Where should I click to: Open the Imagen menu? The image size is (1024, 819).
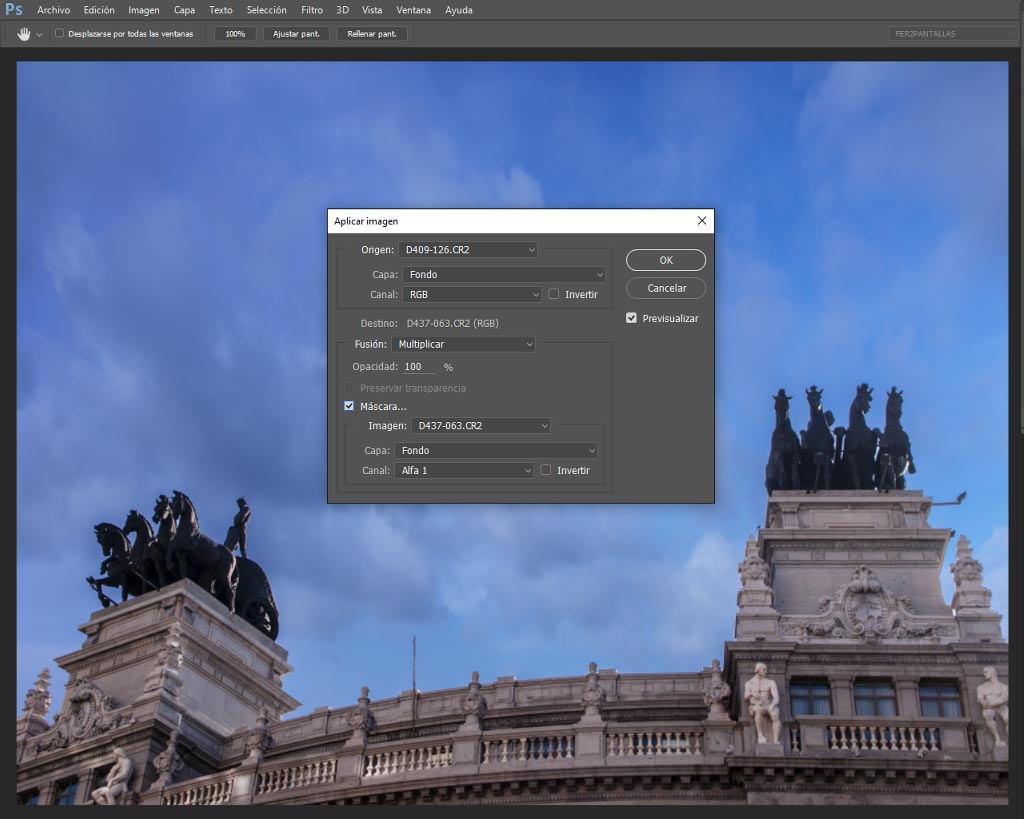[144, 10]
